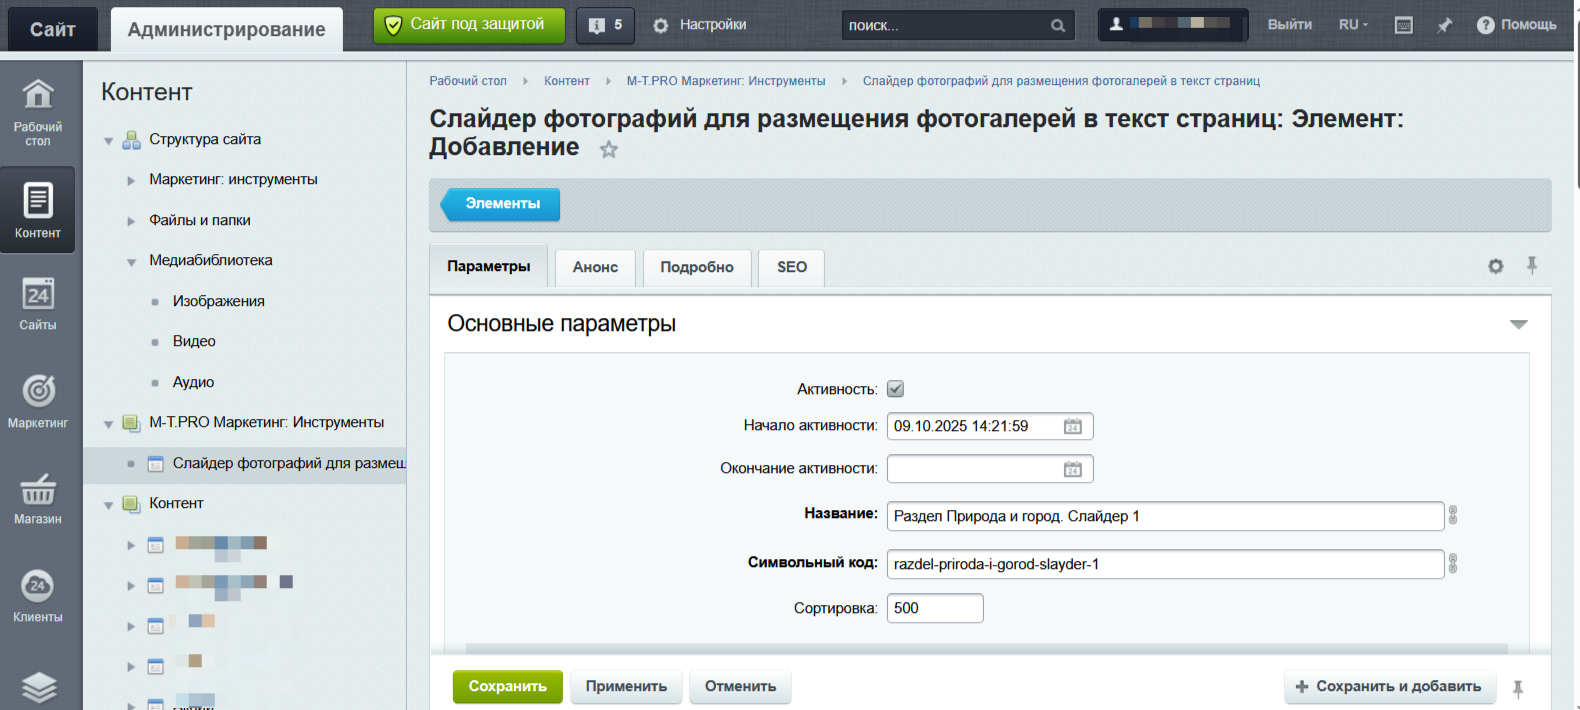Toggle the Активность checkbox

895,389
